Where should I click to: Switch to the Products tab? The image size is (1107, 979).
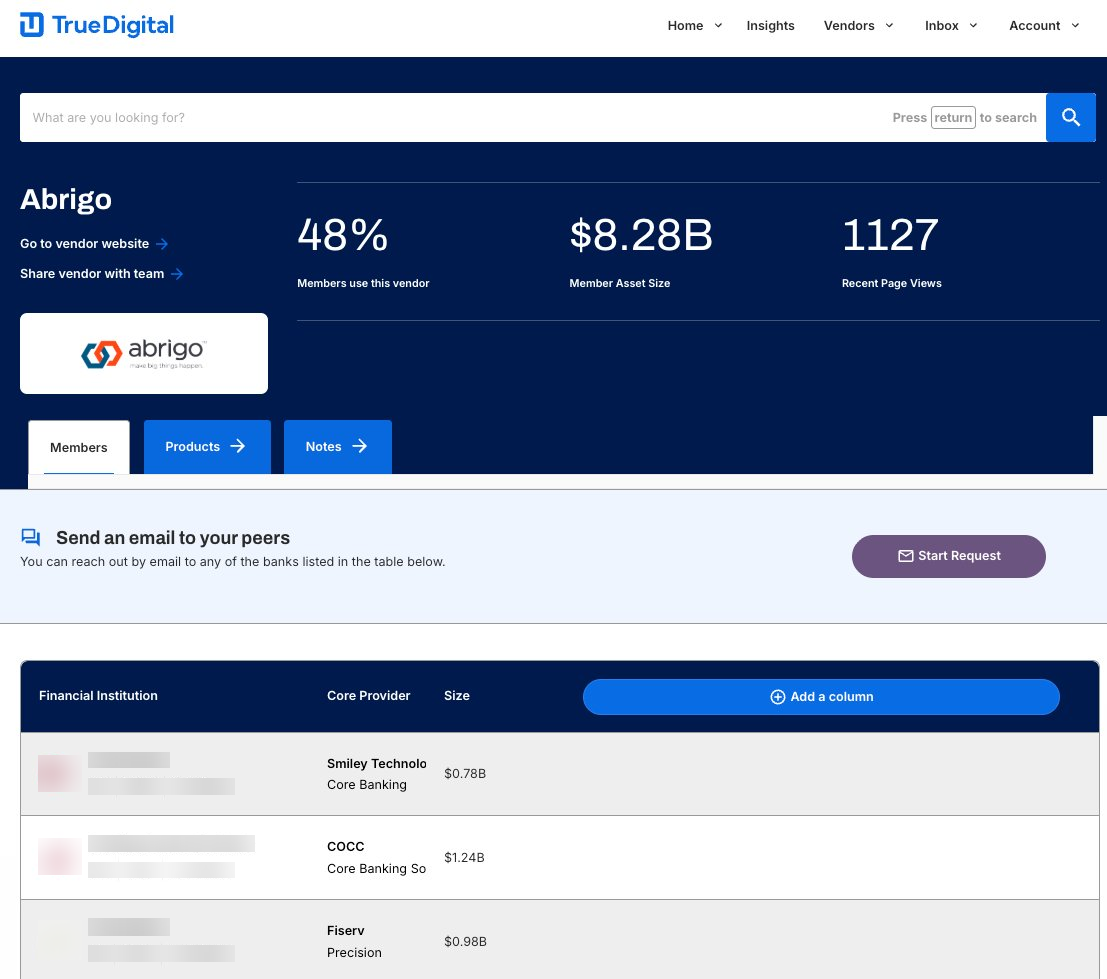[x=207, y=447]
